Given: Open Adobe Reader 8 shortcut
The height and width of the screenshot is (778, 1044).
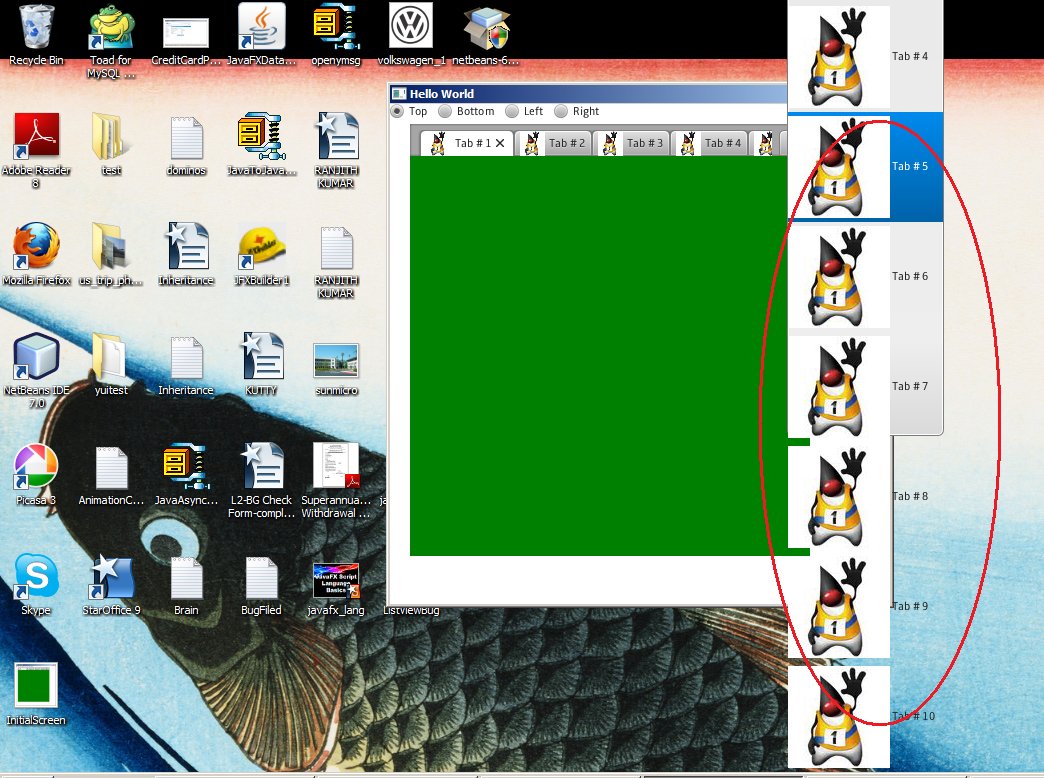Looking at the screenshot, I should (x=36, y=138).
